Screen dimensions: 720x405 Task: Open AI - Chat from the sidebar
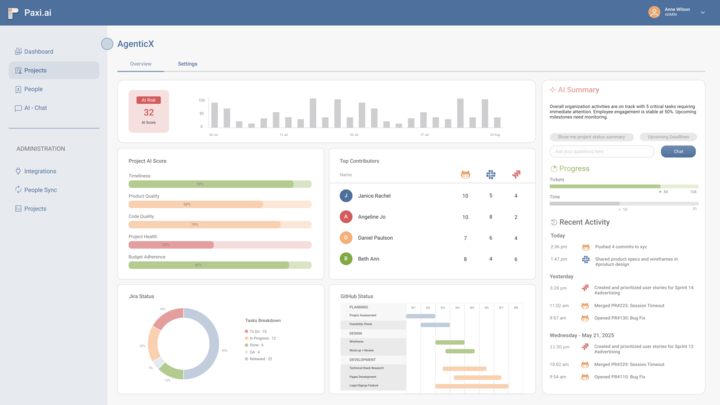tap(35, 108)
